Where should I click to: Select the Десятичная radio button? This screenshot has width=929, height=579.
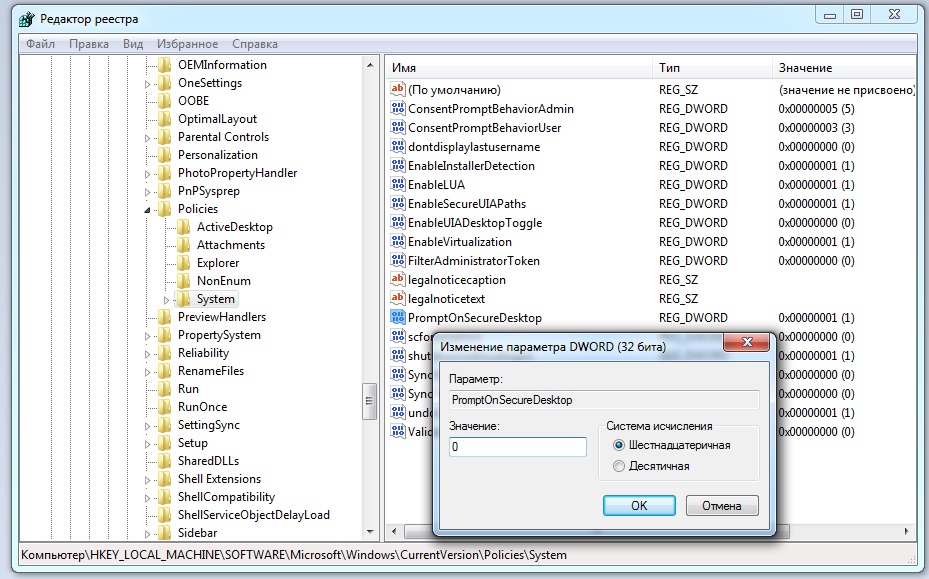(x=619, y=466)
